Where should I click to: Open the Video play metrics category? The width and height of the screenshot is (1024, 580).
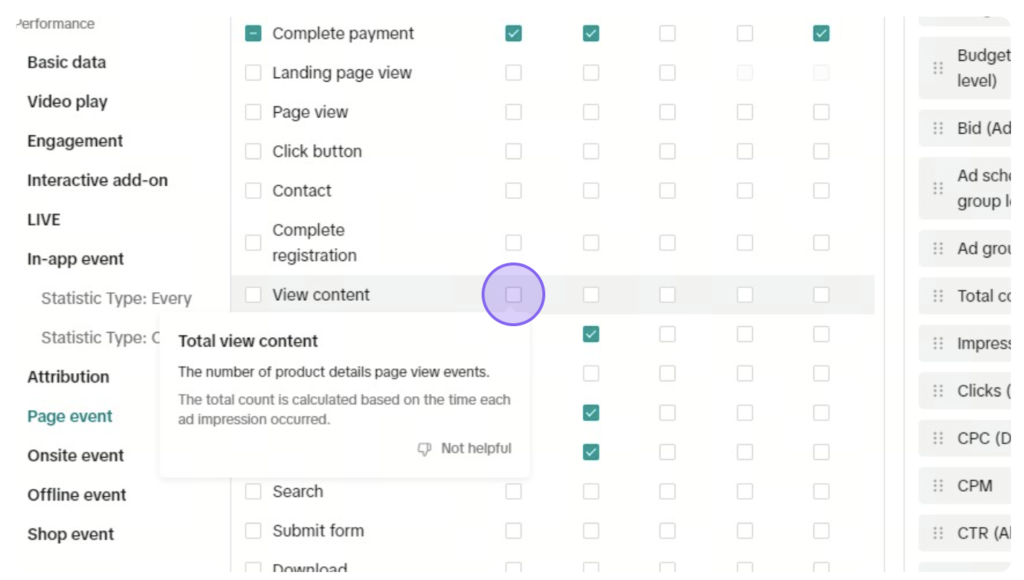point(67,102)
